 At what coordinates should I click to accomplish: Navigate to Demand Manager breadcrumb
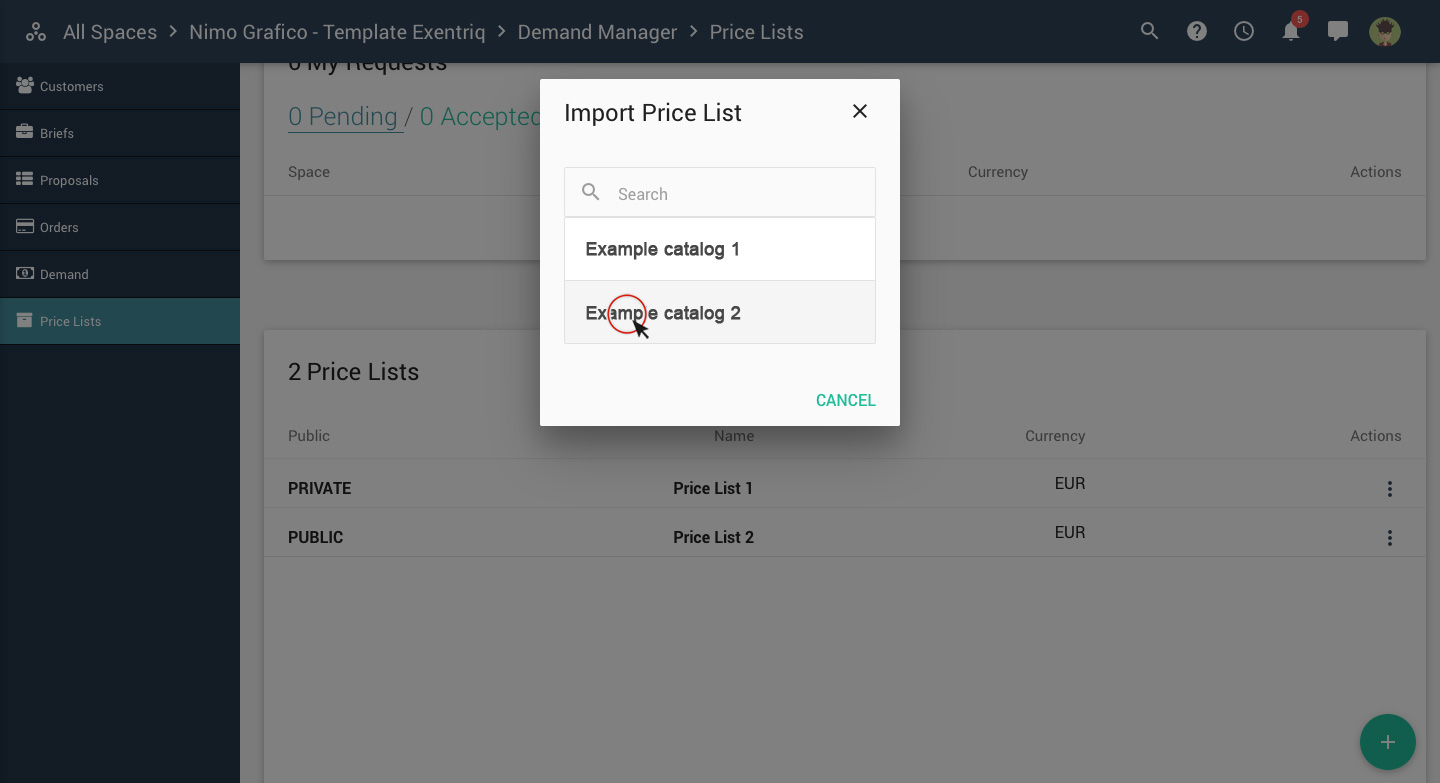(597, 32)
